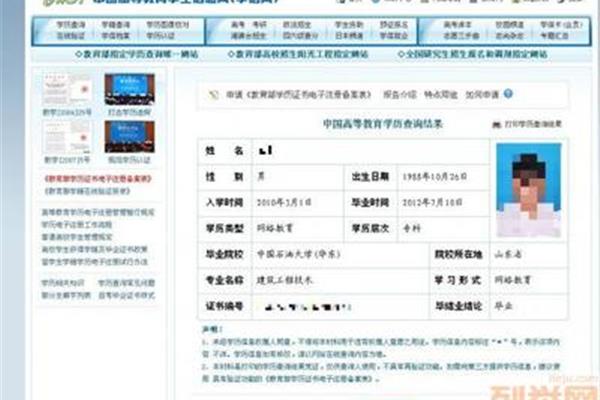Click the blue help question-mark icon
The image size is (600, 400).
(508, 94)
